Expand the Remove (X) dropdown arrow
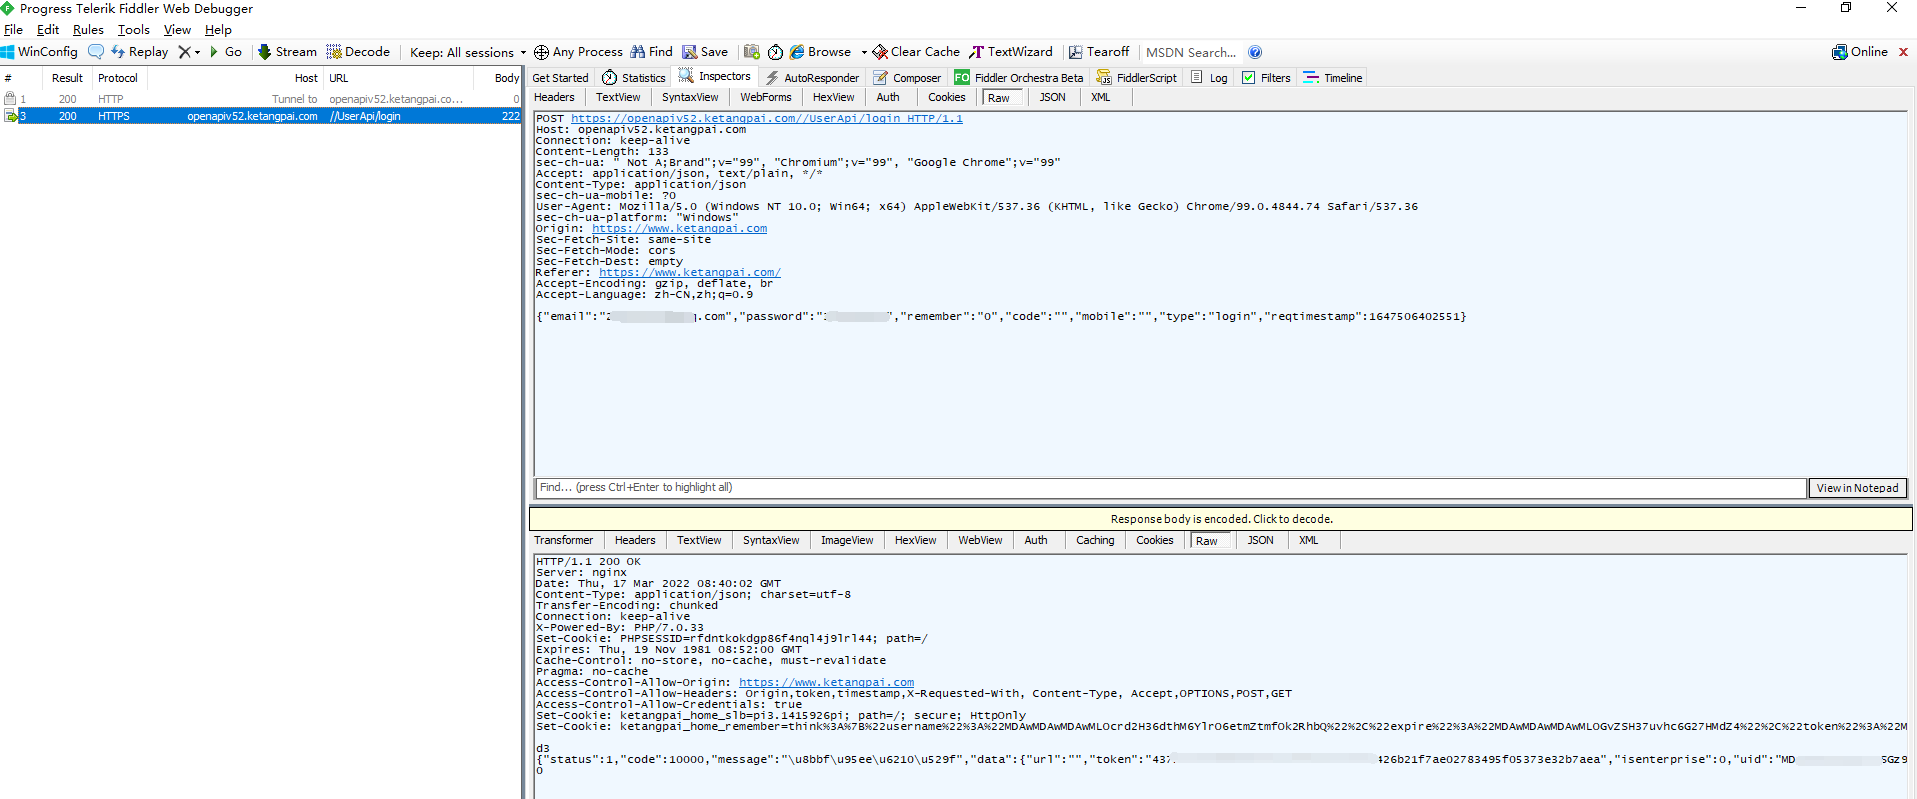The width and height of the screenshot is (1917, 799). tap(197, 52)
